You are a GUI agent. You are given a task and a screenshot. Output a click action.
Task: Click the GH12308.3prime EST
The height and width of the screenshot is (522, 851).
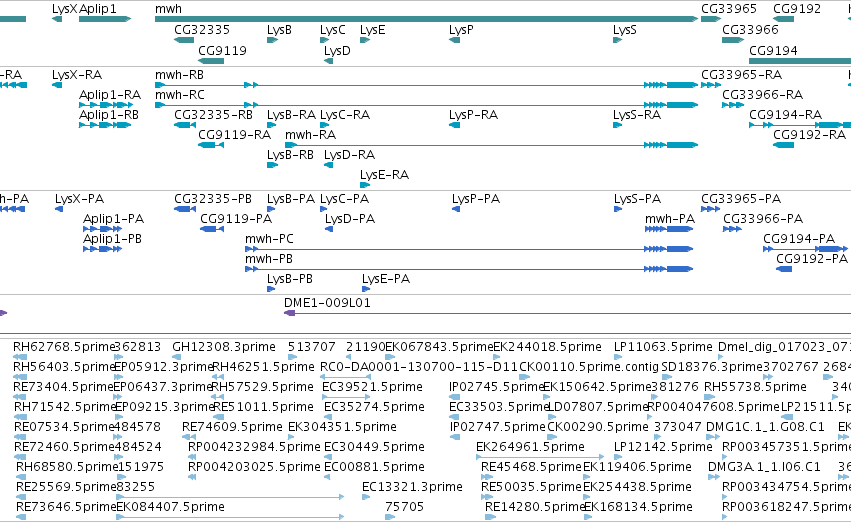pos(176,357)
